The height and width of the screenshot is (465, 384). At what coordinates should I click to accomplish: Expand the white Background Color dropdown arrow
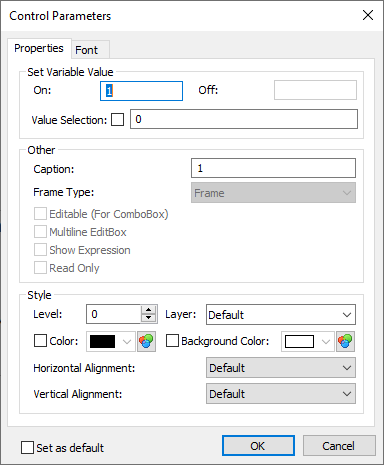coord(326,342)
